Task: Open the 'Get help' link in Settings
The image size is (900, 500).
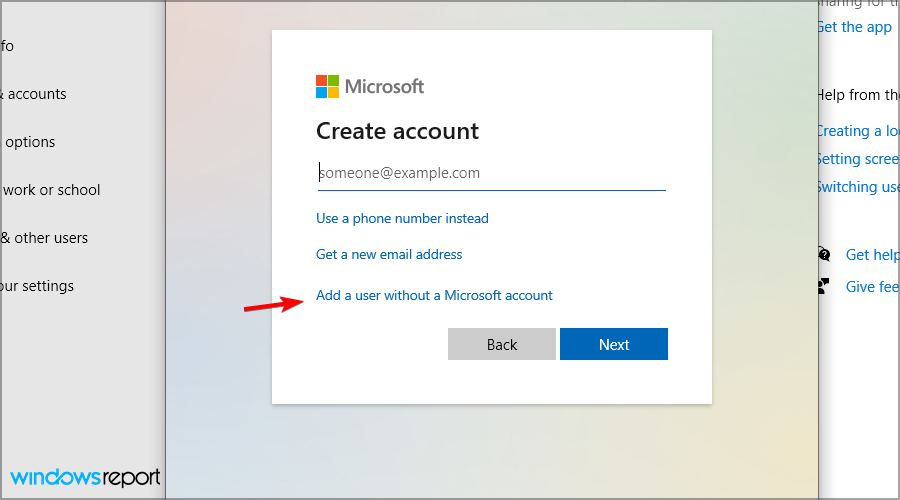Action: point(872,255)
